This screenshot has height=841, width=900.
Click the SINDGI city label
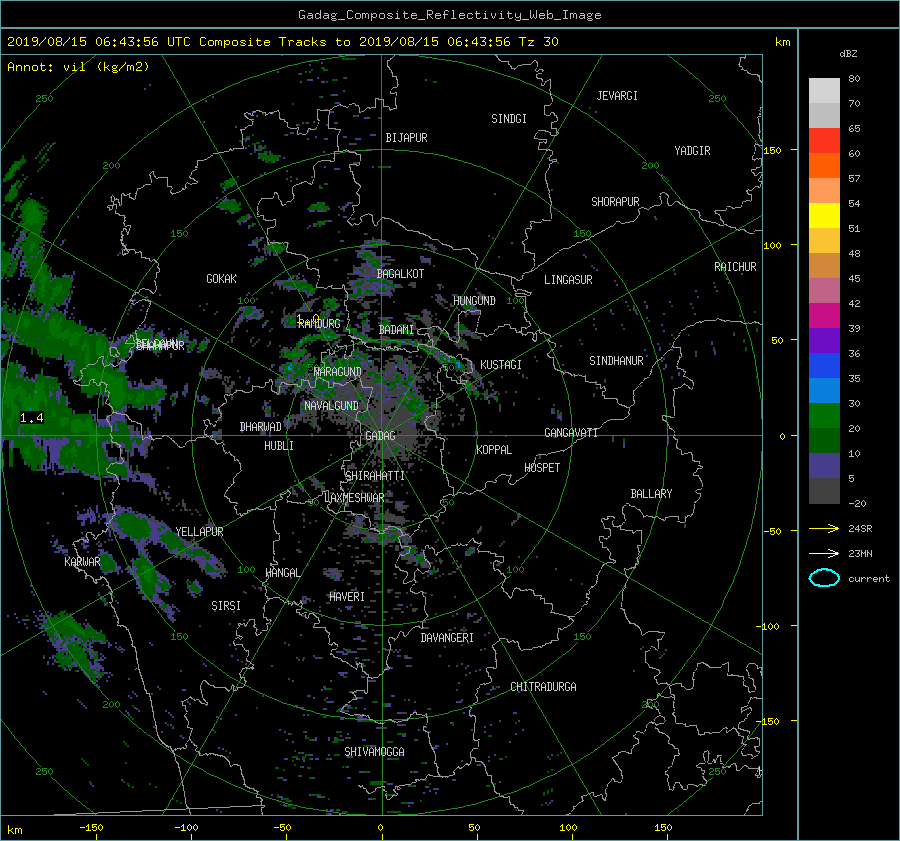(x=509, y=119)
